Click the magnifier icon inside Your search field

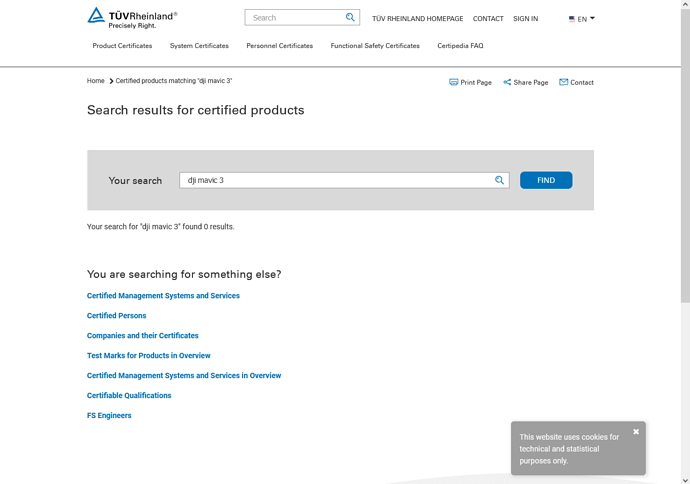pyautogui.click(x=499, y=180)
